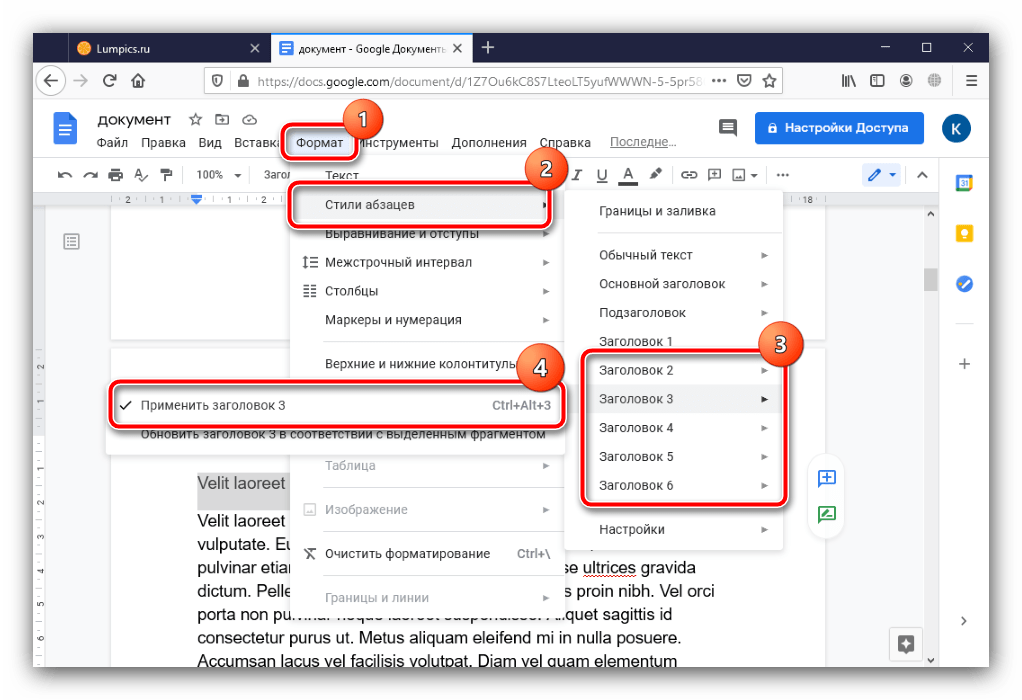Open the 100% zoom dropdown
The width and height of the screenshot is (1022, 700).
coord(218,175)
